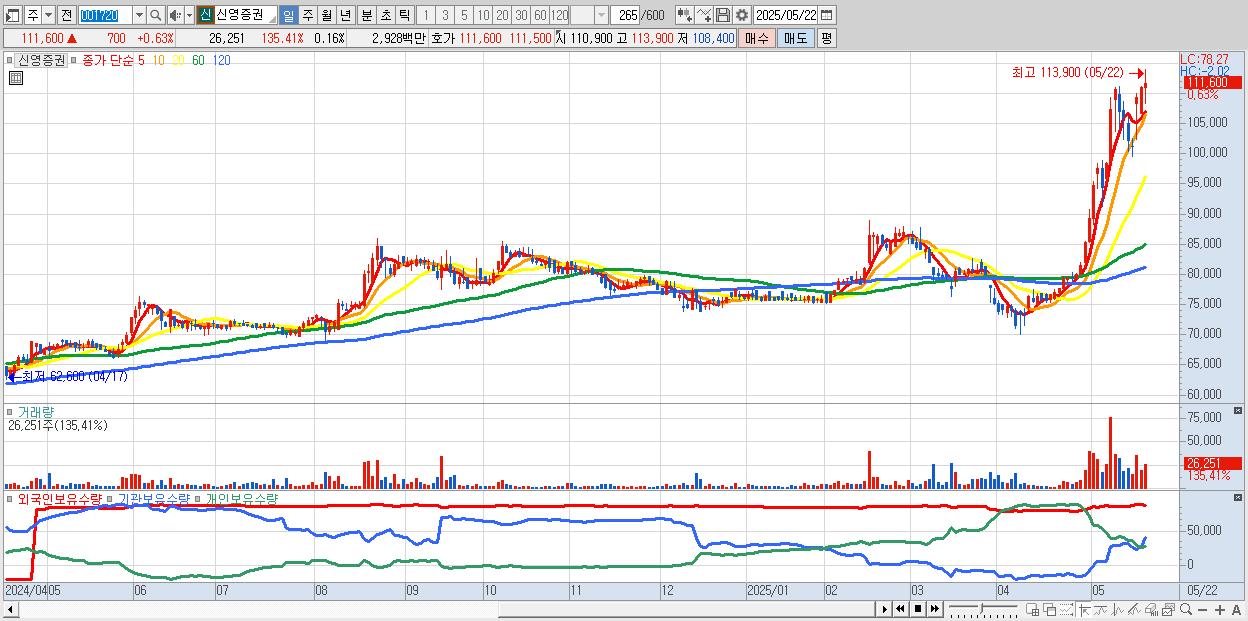This screenshot has height=621, width=1248.
Task: Click the split-window layout icon in bottom toolbar
Action: pyautogui.click(x=1033, y=609)
